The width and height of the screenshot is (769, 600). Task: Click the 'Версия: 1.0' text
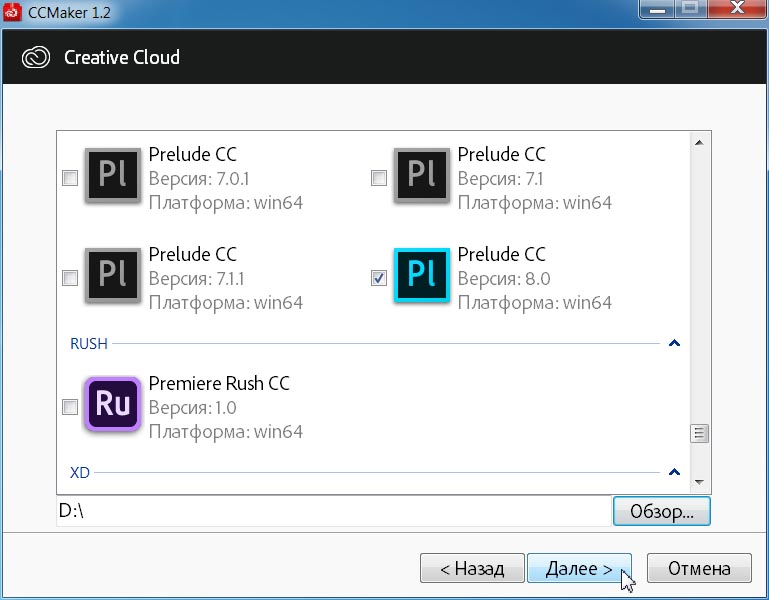(x=193, y=408)
